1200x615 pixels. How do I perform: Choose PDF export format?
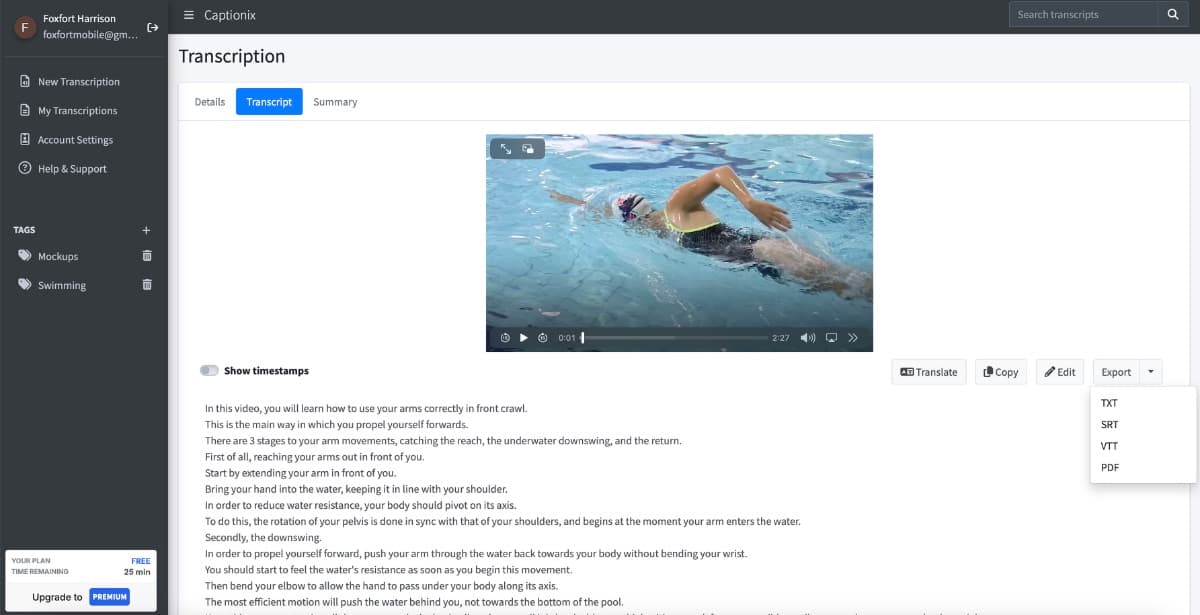1109,467
